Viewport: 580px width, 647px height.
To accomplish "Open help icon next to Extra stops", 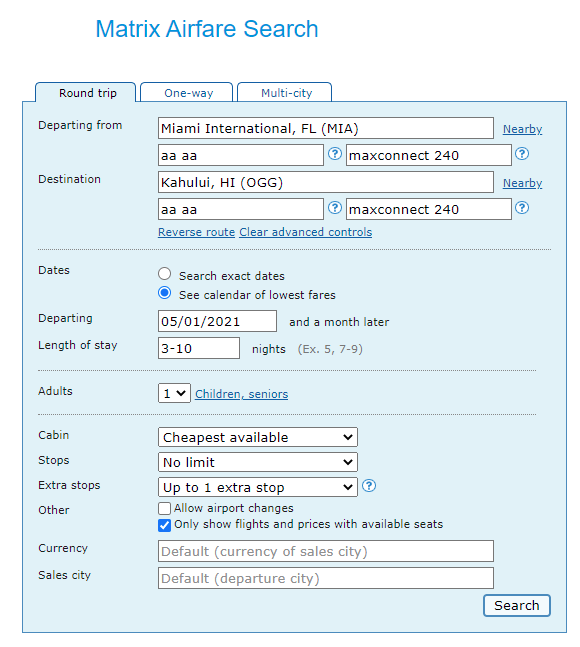I will coord(369,486).
